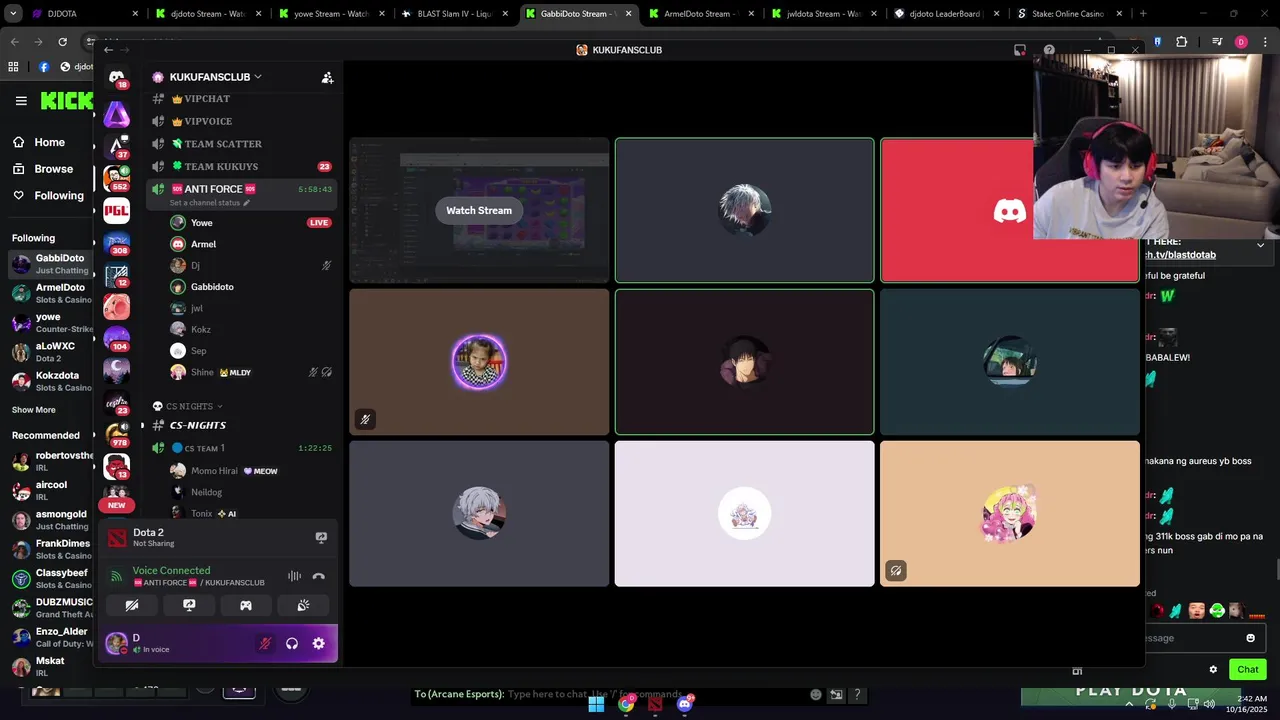Expand Show More in Kick following list
Viewport: 1280px width, 720px height.
pos(34,410)
